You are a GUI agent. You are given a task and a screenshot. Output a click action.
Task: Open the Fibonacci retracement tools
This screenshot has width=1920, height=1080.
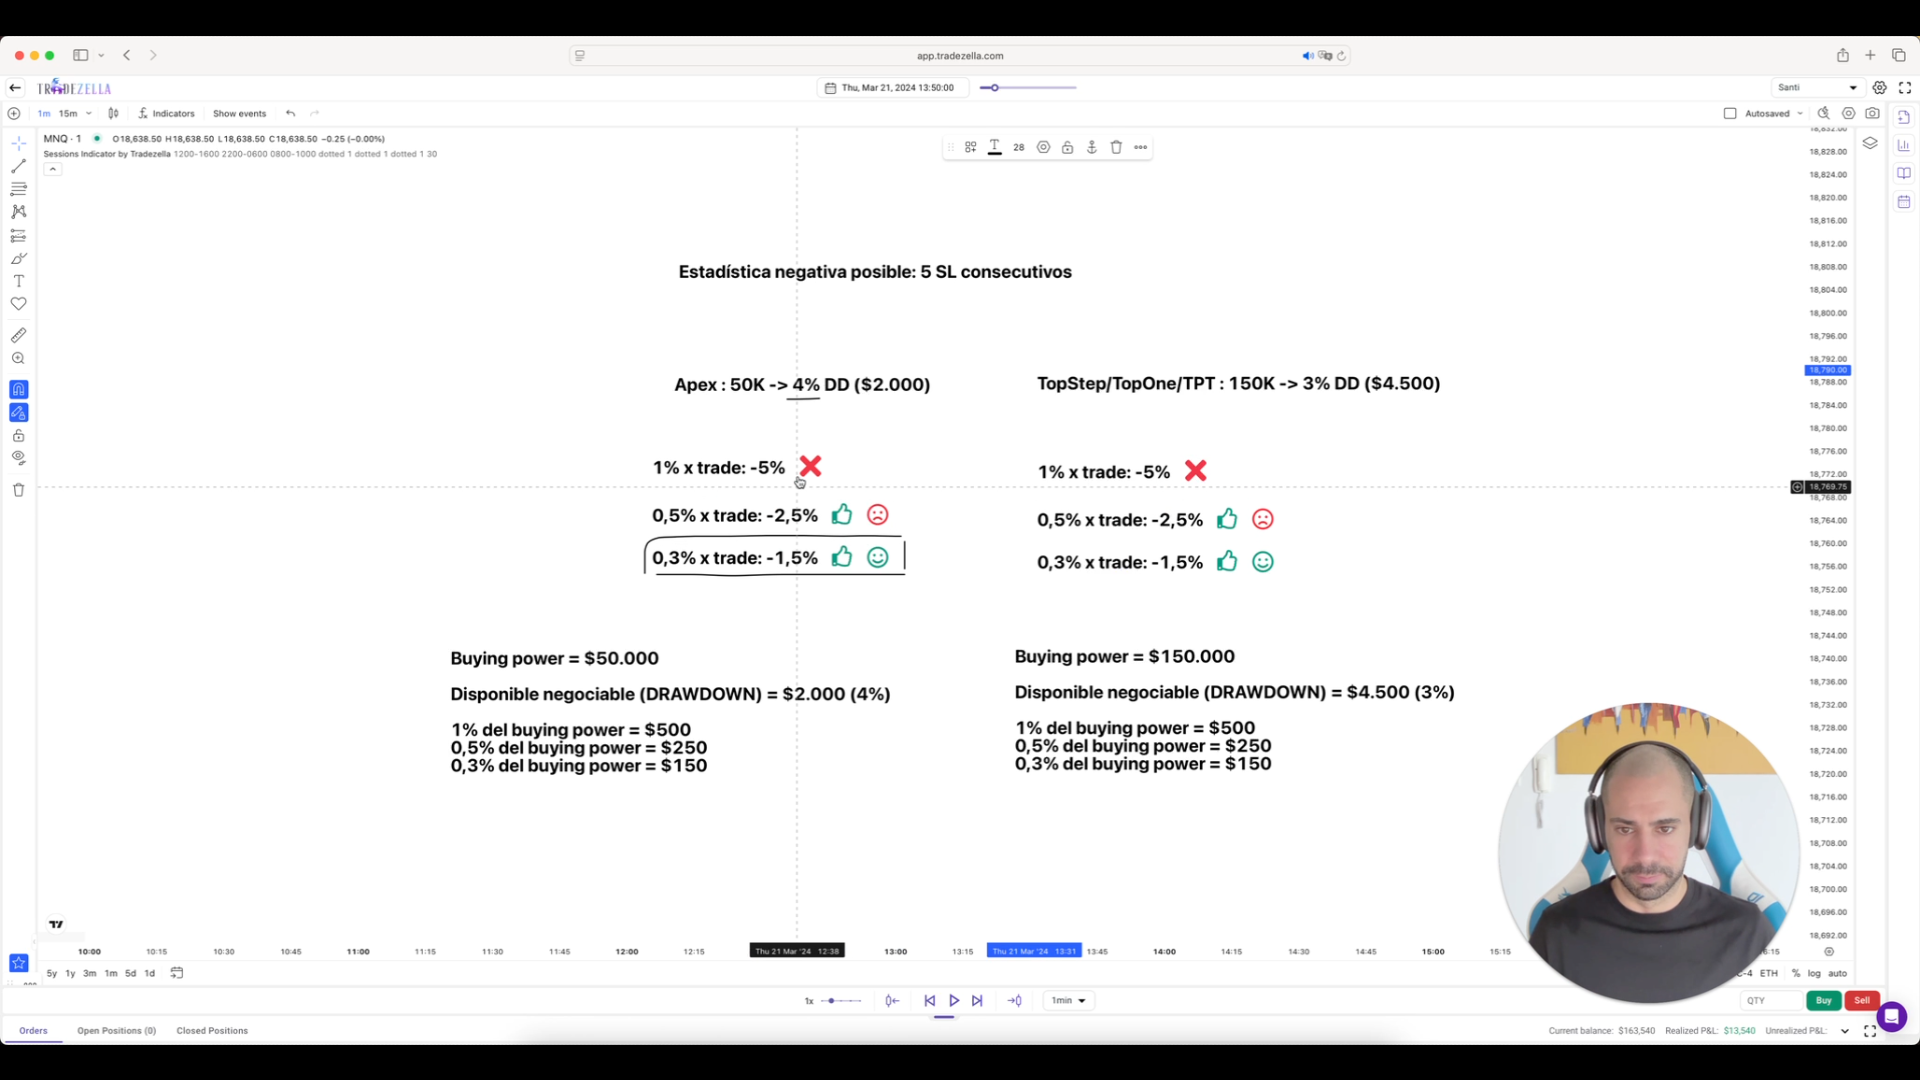[x=18, y=189]
